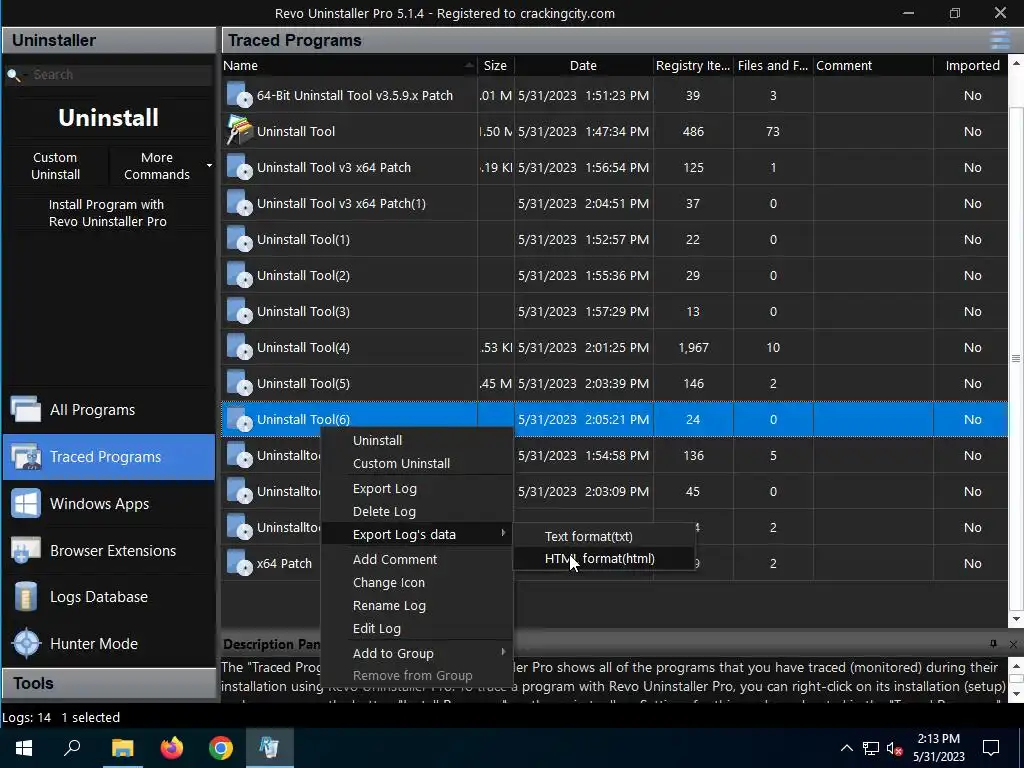Click the Description Panel scrollbar down arrow
This screenshot has height=768, width=1024.
1016,694
